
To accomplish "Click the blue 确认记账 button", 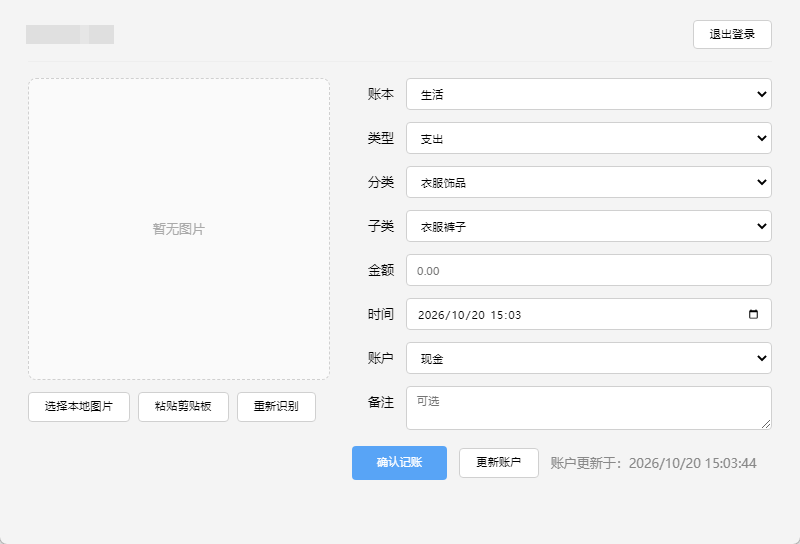I will click(399, 463).
